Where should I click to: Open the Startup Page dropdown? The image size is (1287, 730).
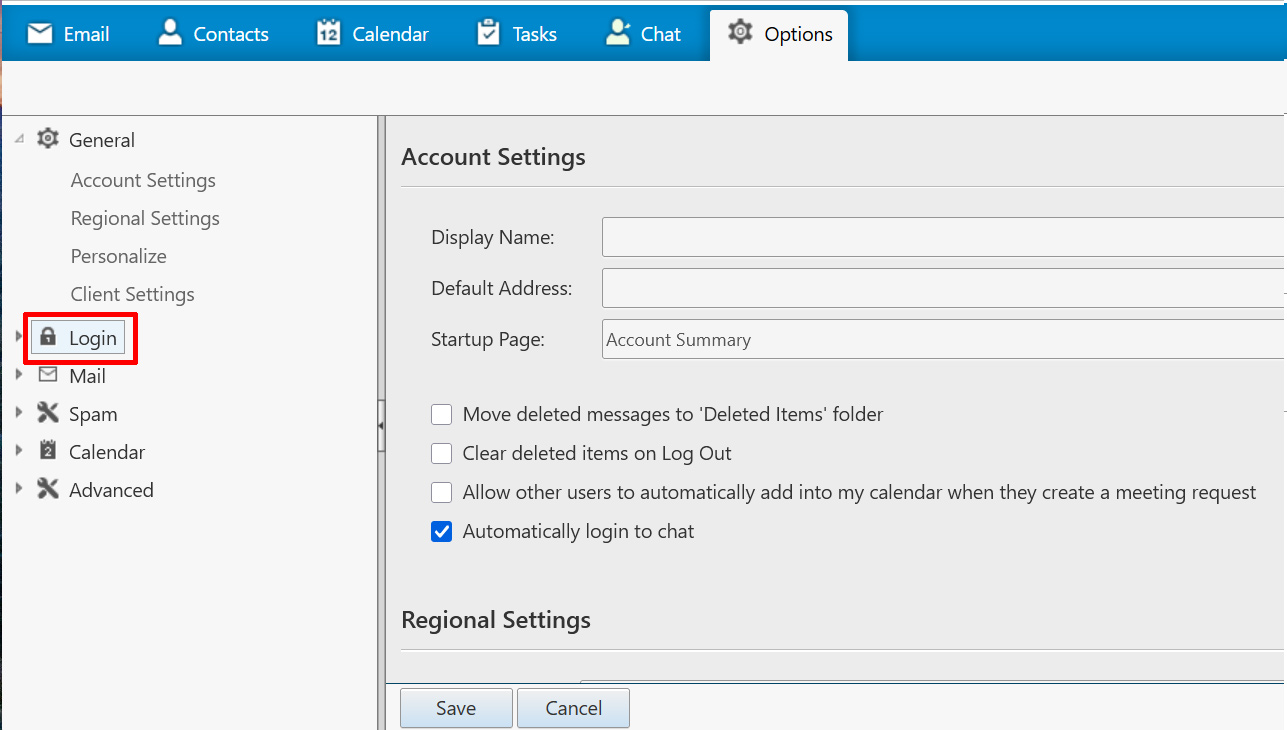pyautogui.click(x=943, y=339)
